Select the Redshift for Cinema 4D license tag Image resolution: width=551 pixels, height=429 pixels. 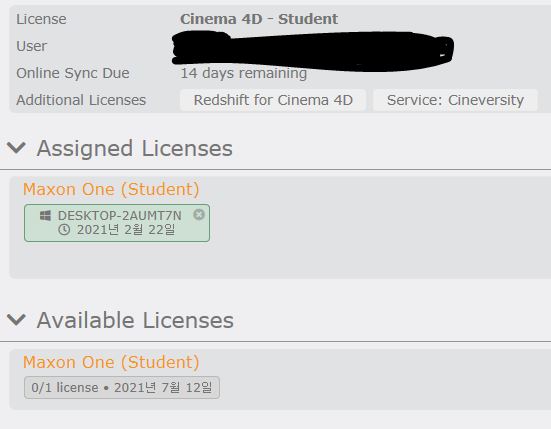(x=273, y=100)
